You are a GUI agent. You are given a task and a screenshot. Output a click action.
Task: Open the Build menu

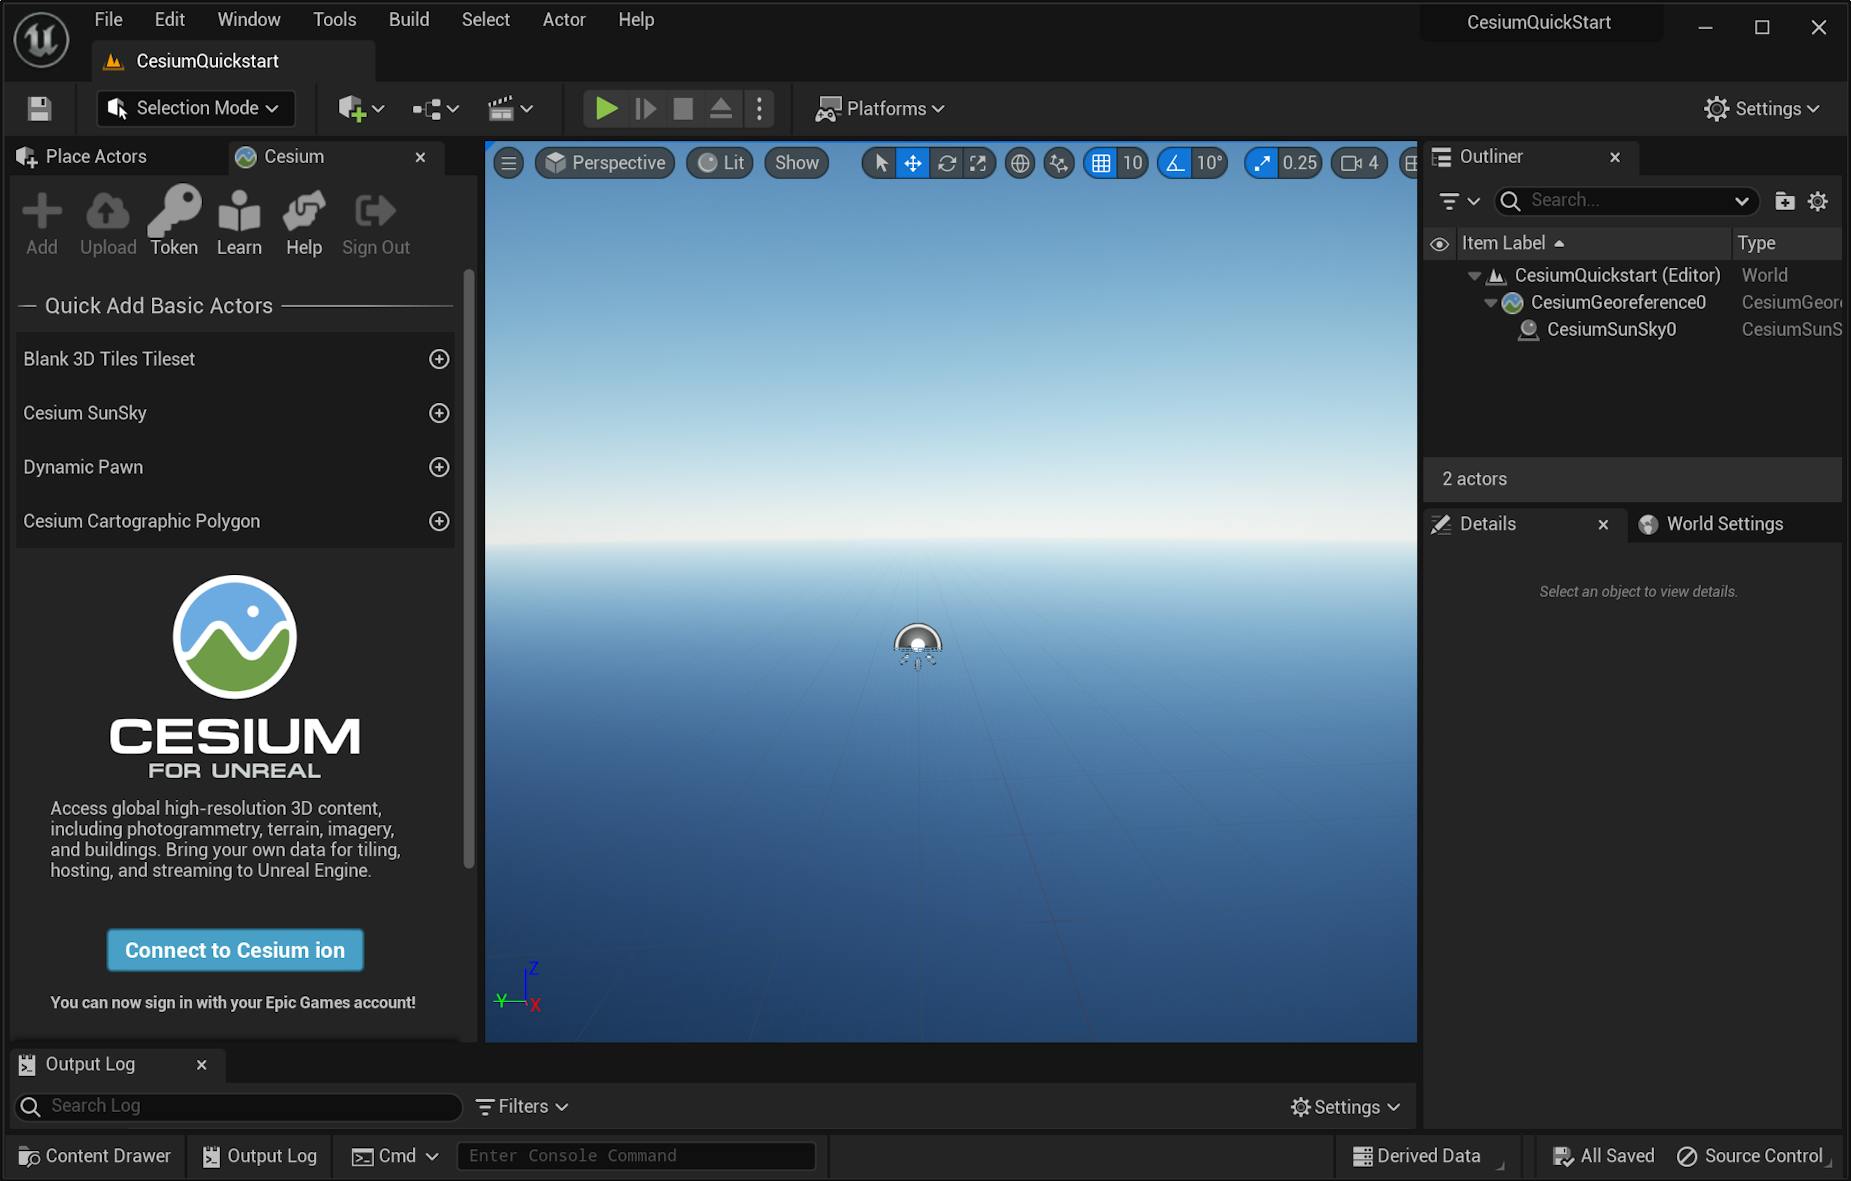pyautogui.click(x=408, y=19)
